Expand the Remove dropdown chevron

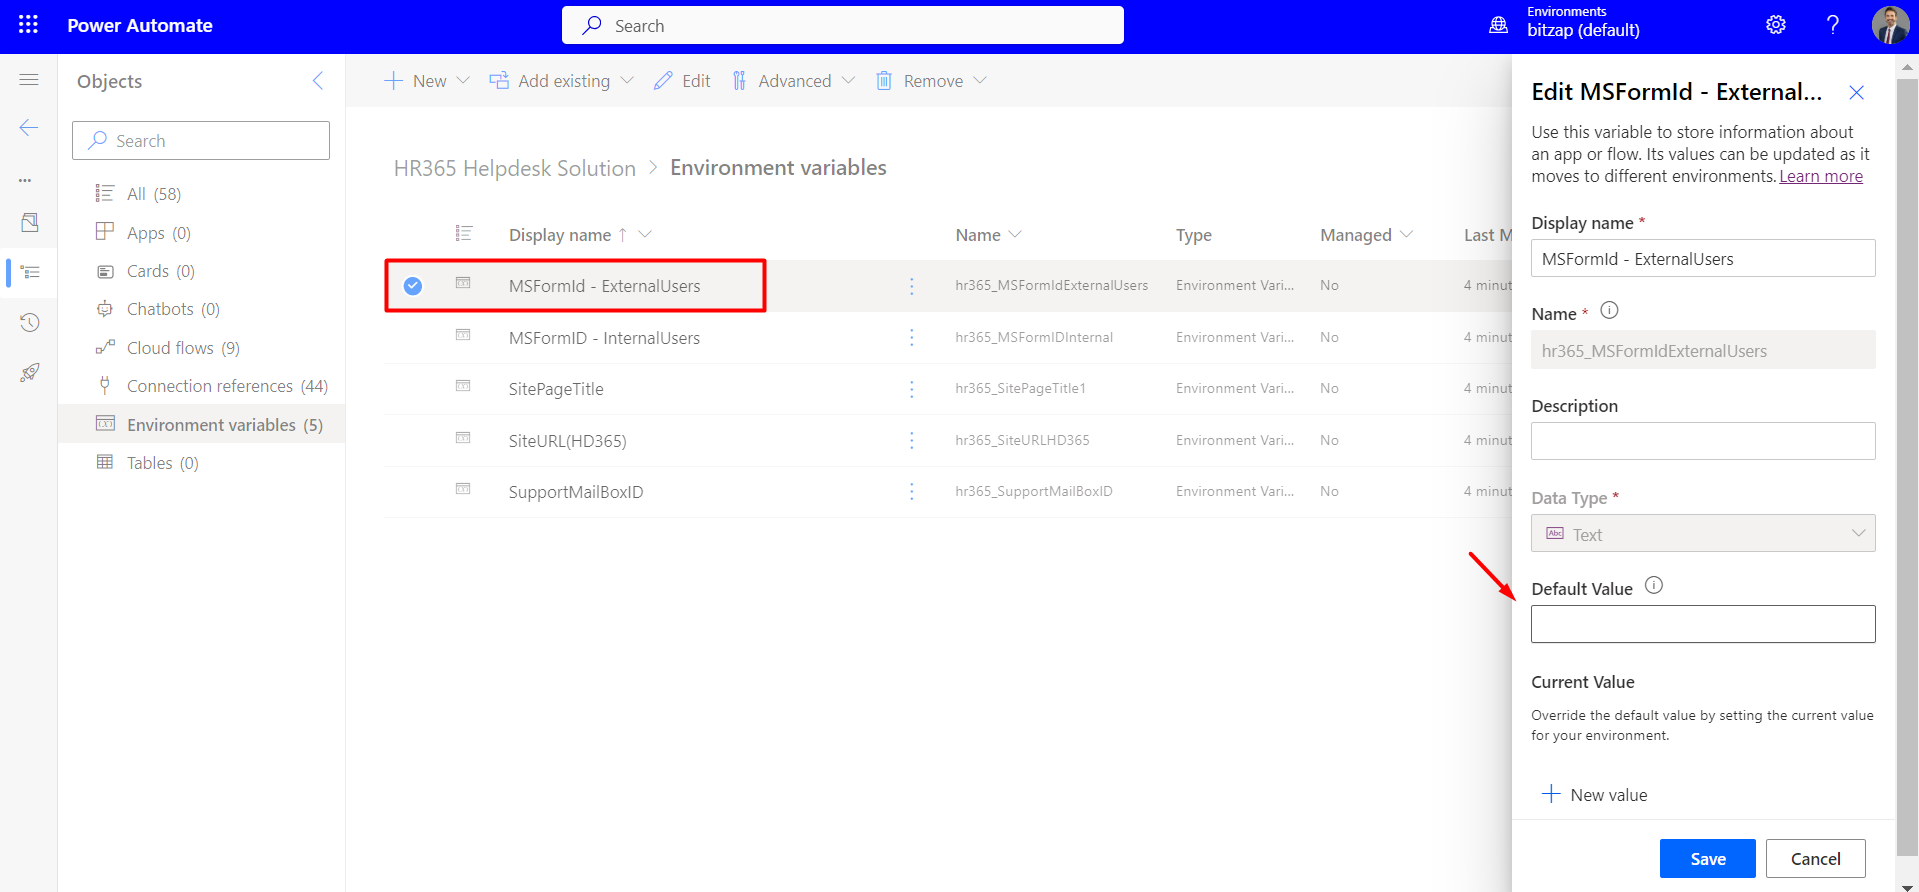(x=980, y=81)
